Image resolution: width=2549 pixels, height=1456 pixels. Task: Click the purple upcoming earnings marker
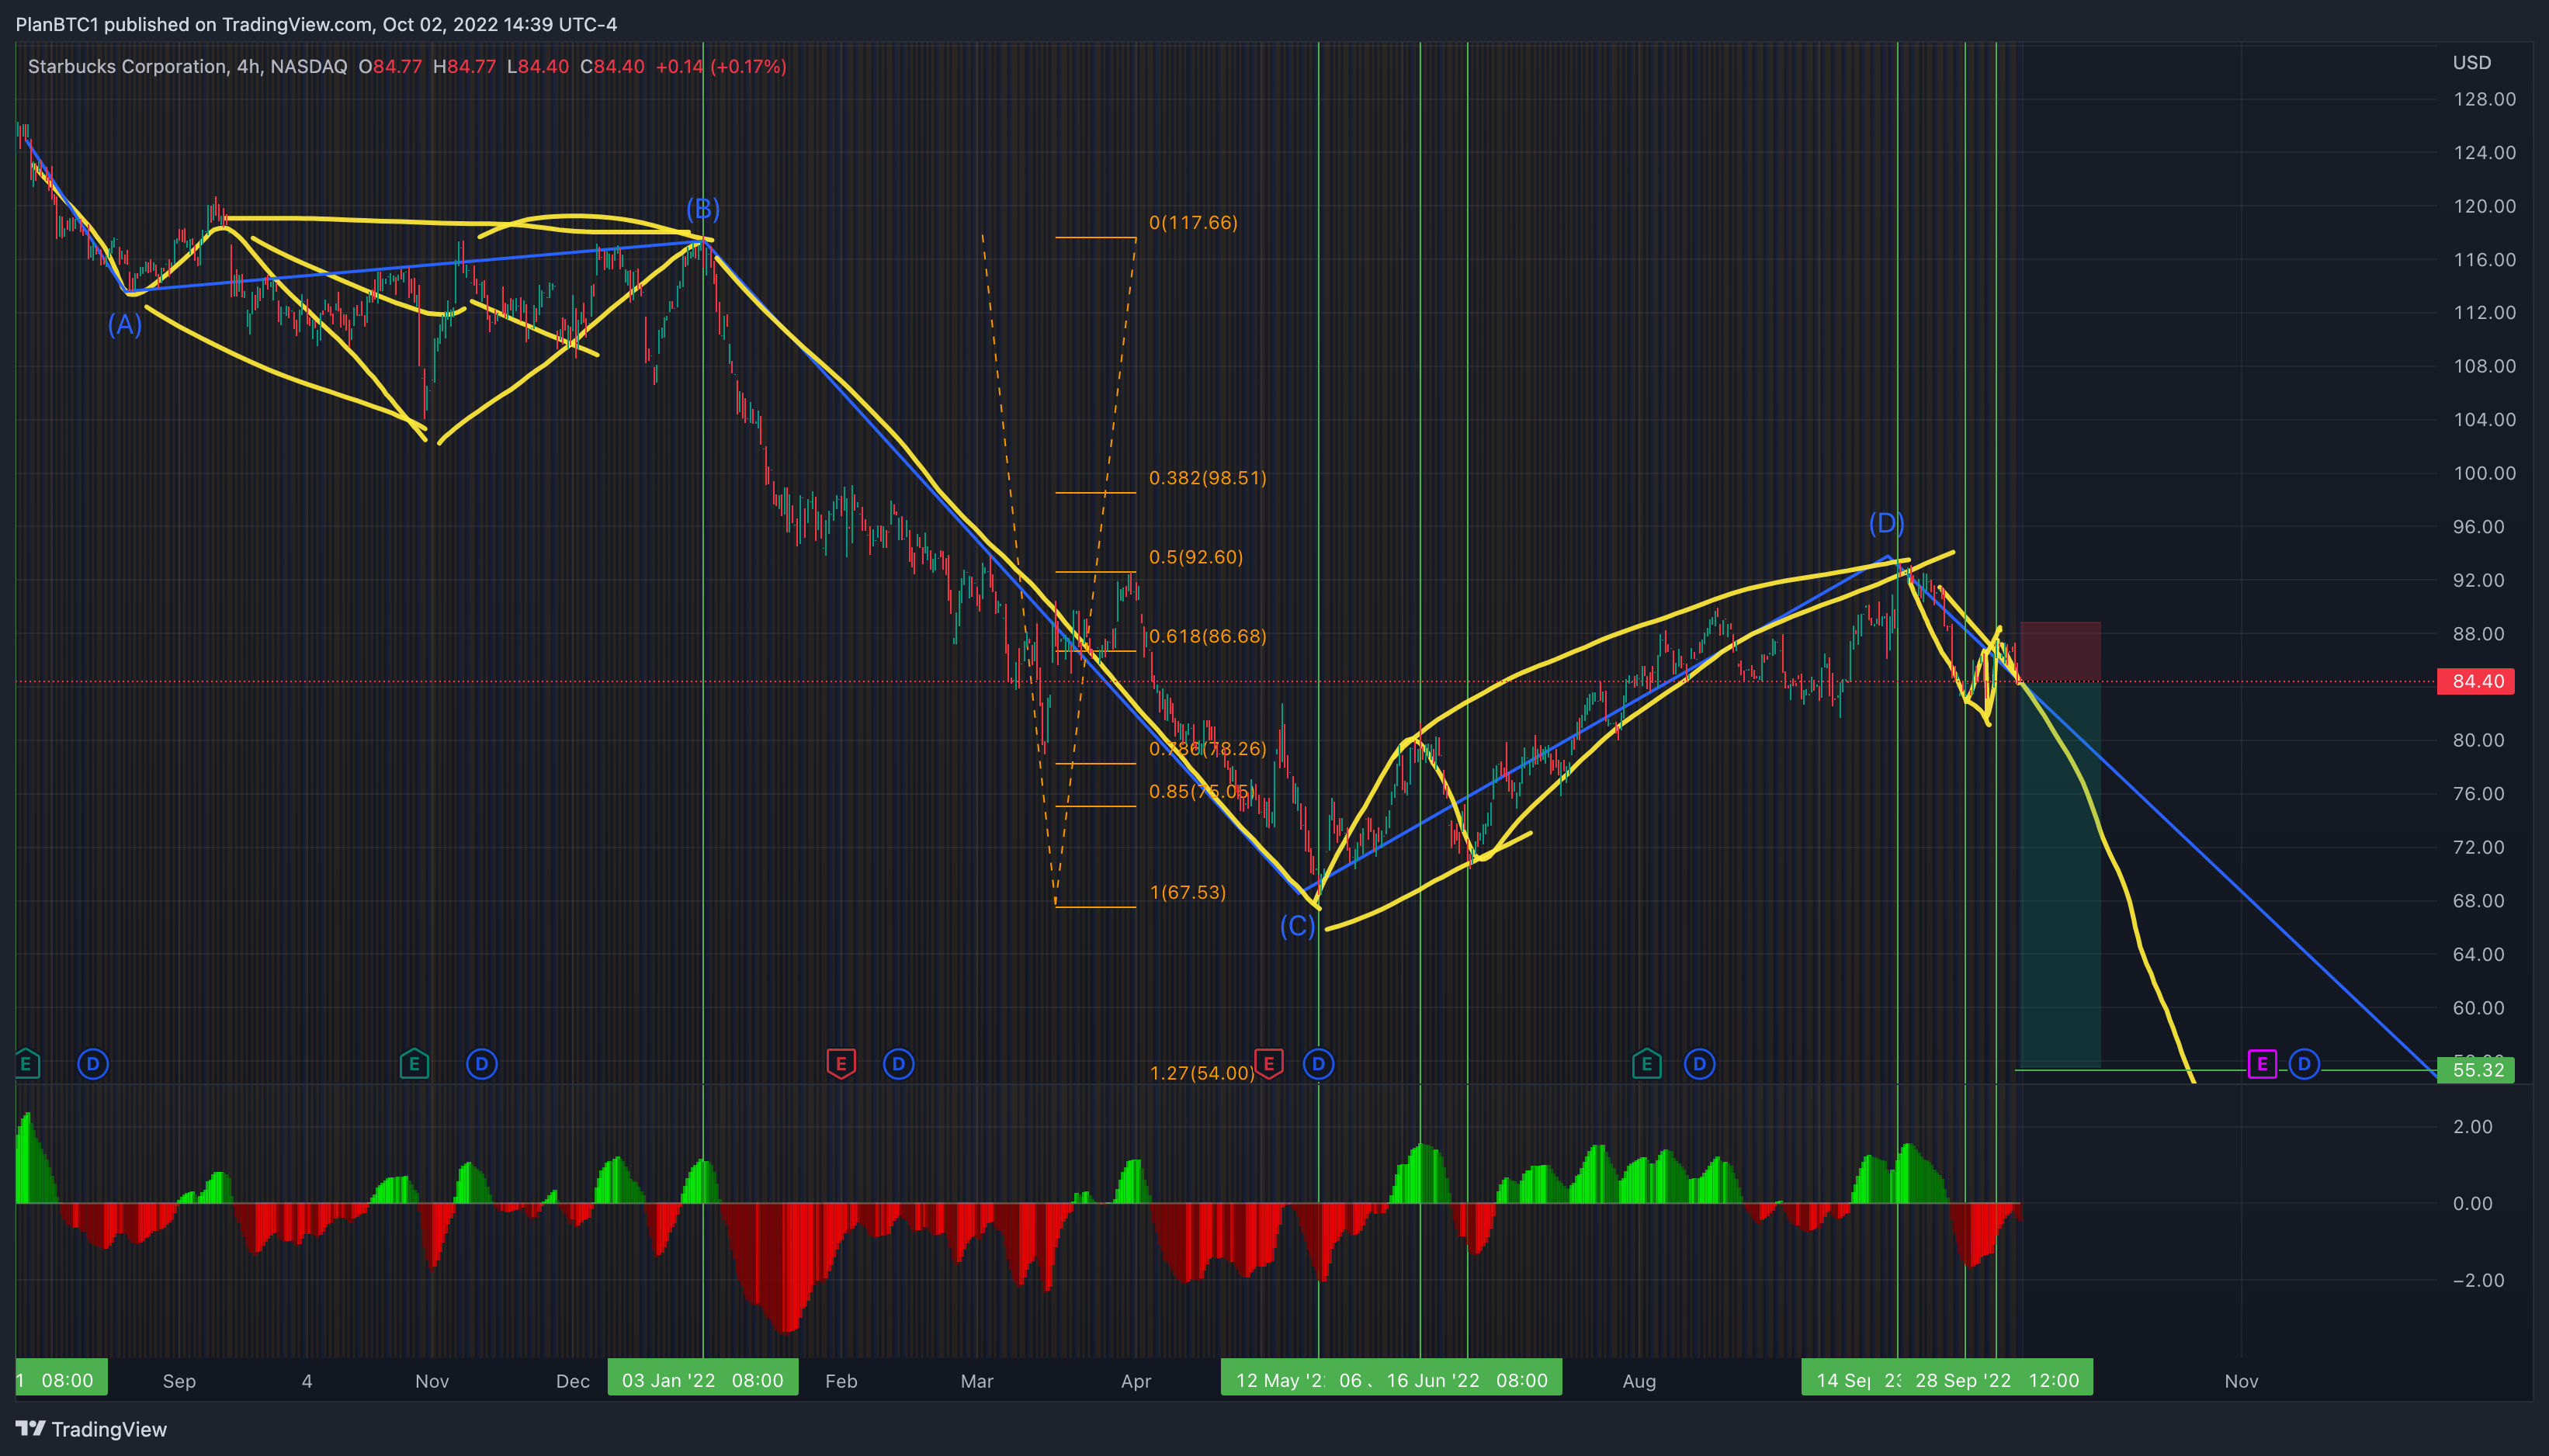[x=2262, y=1064]
